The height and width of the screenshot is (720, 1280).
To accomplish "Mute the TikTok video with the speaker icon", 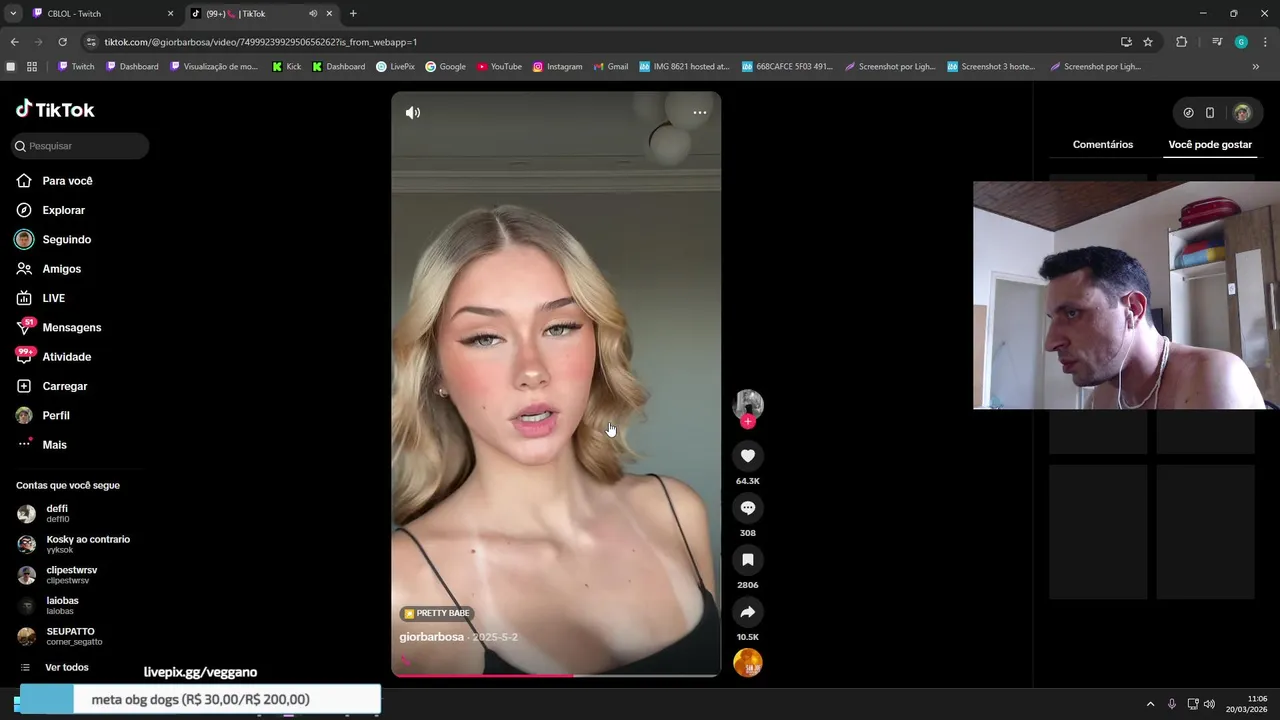I will tap(413, 113).
